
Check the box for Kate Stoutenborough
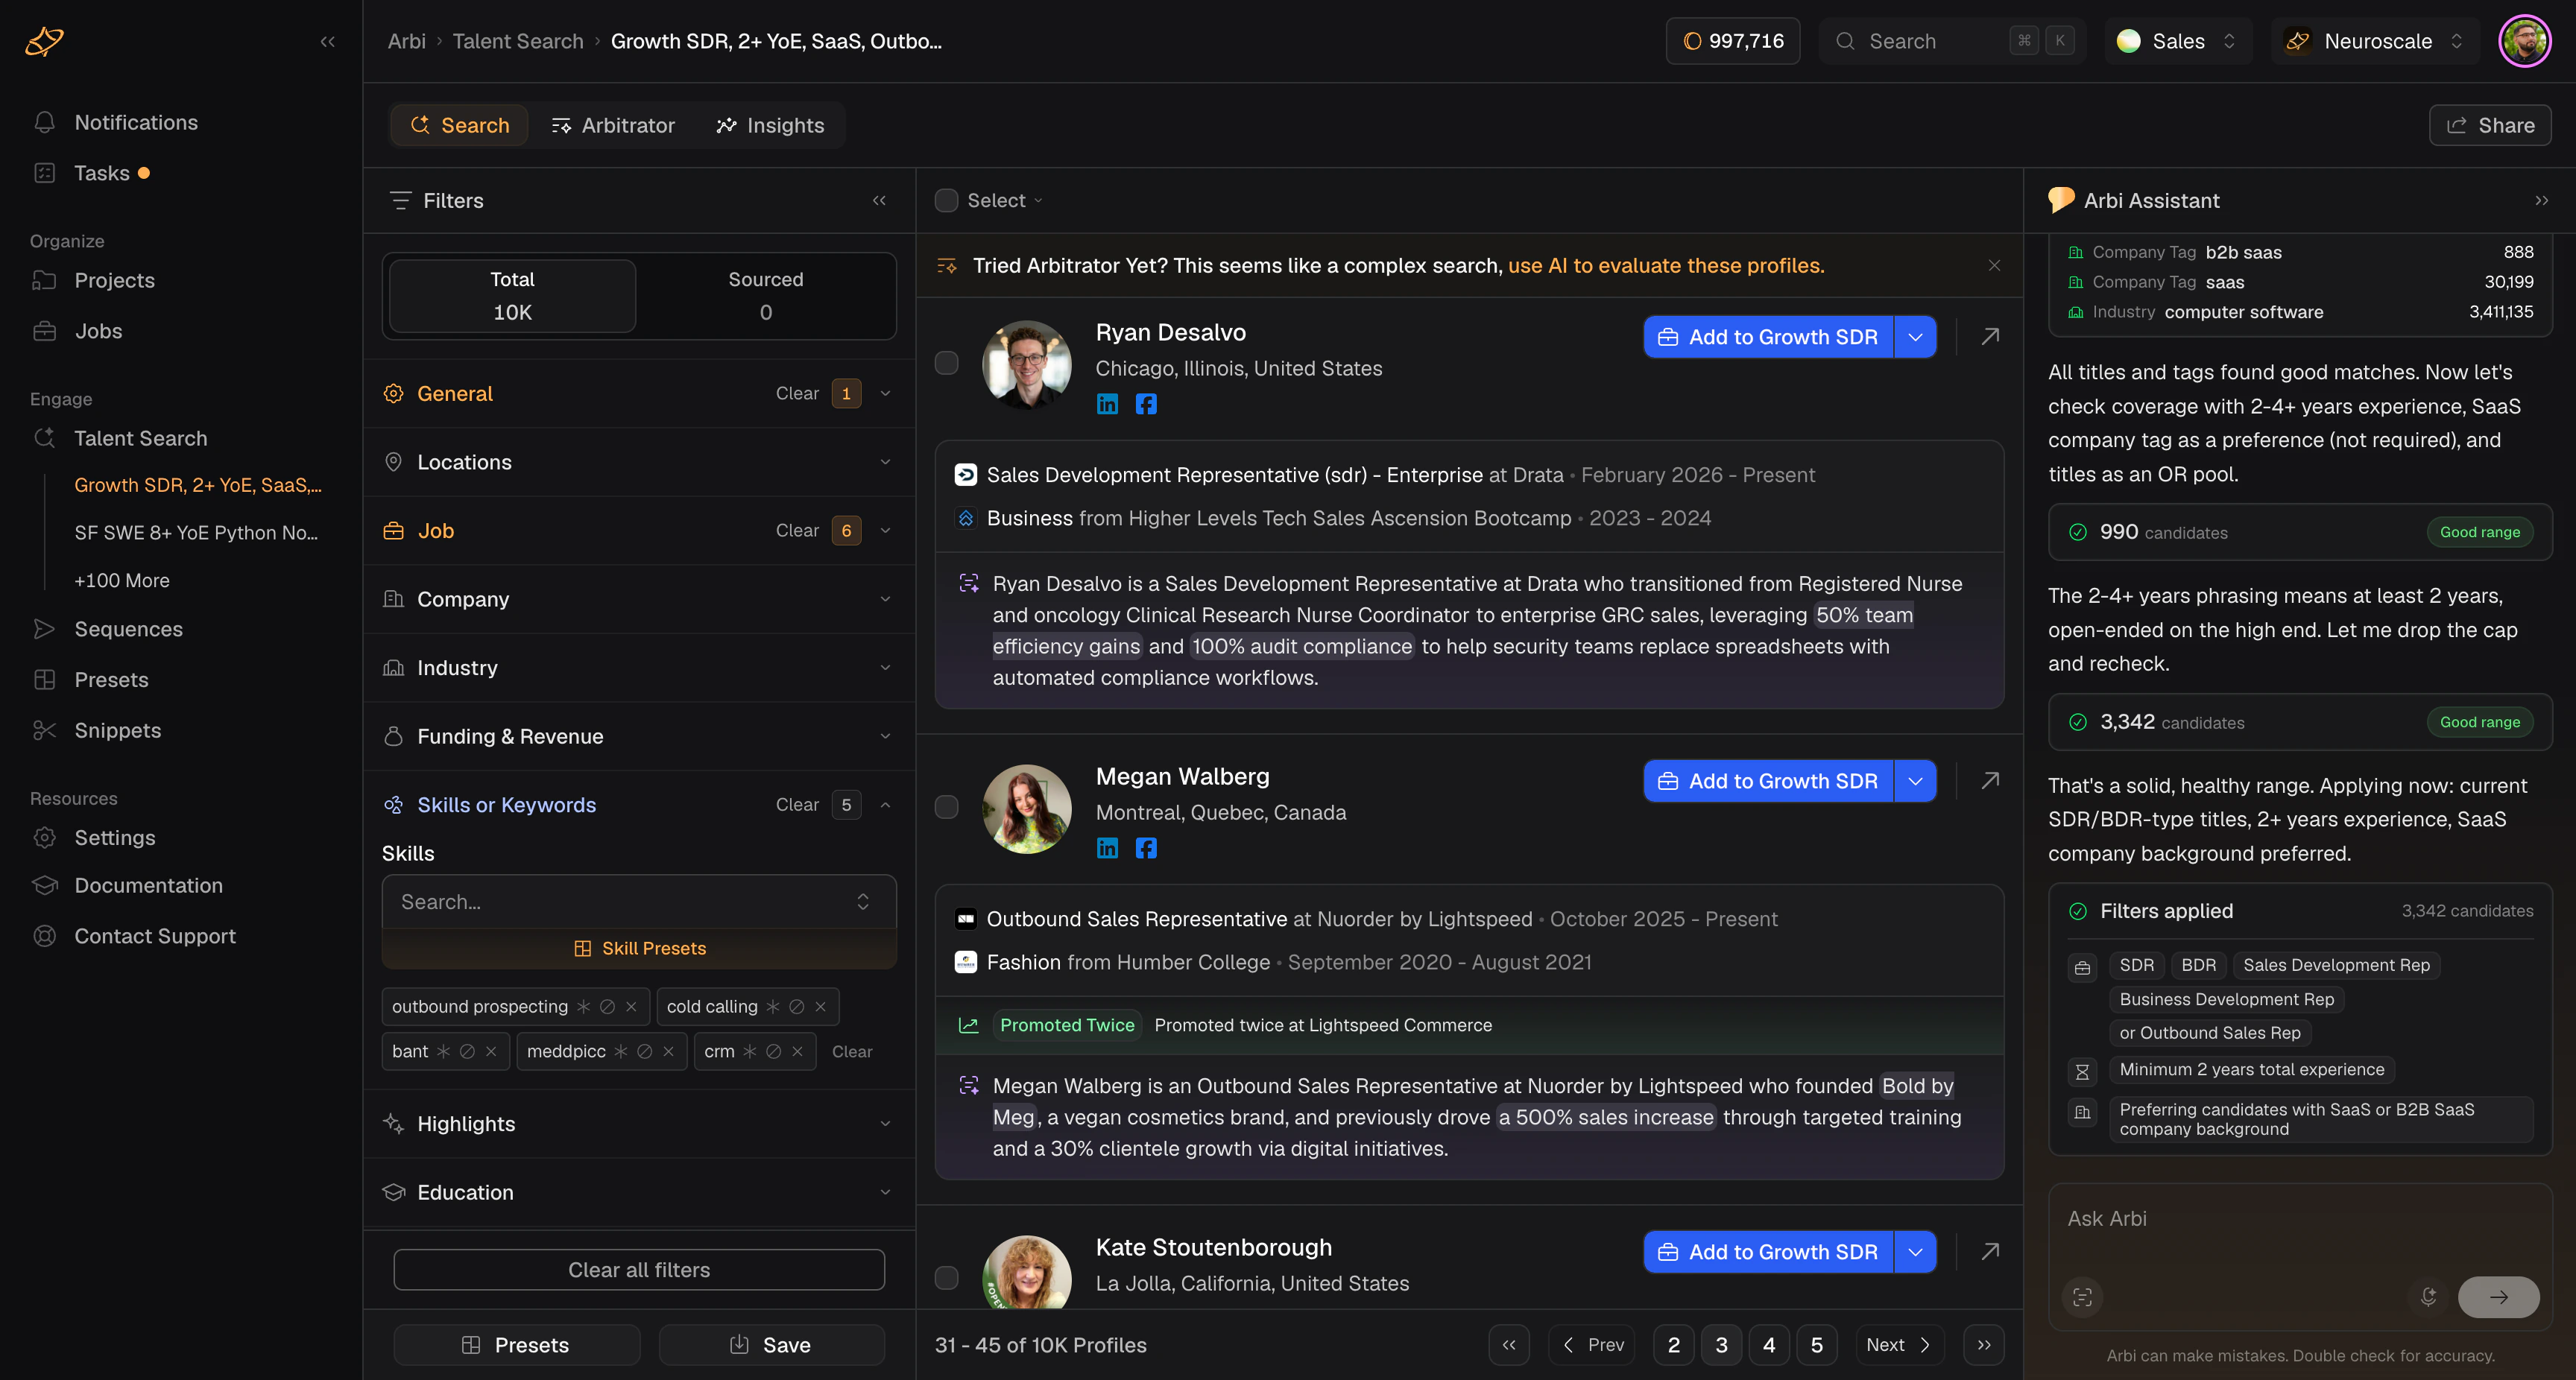[x=946, y=1278]
